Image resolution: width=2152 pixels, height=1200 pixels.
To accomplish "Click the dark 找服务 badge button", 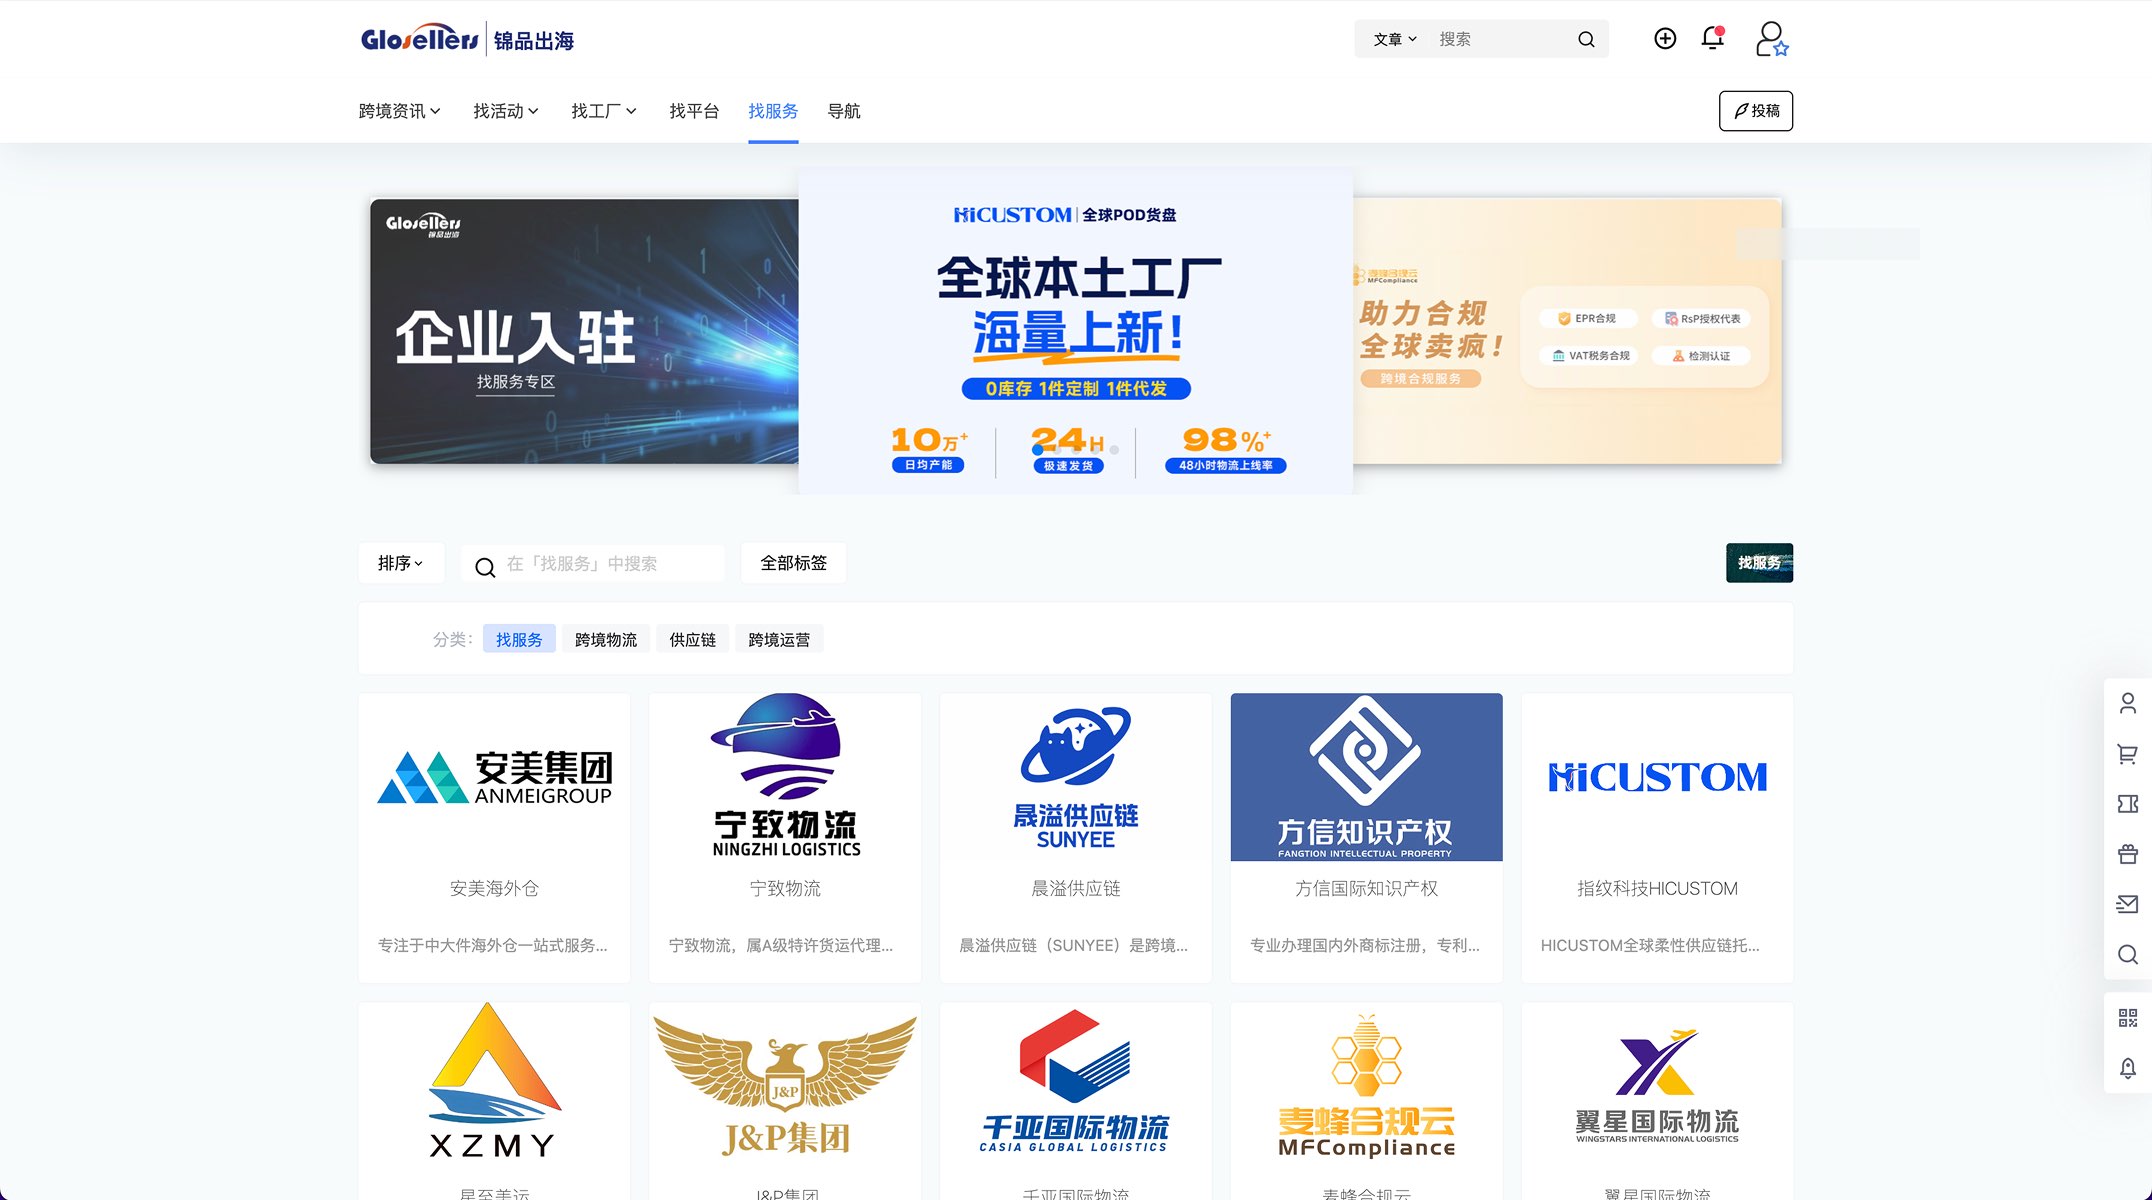I will pyautogui.click(x=1759, y=563).
